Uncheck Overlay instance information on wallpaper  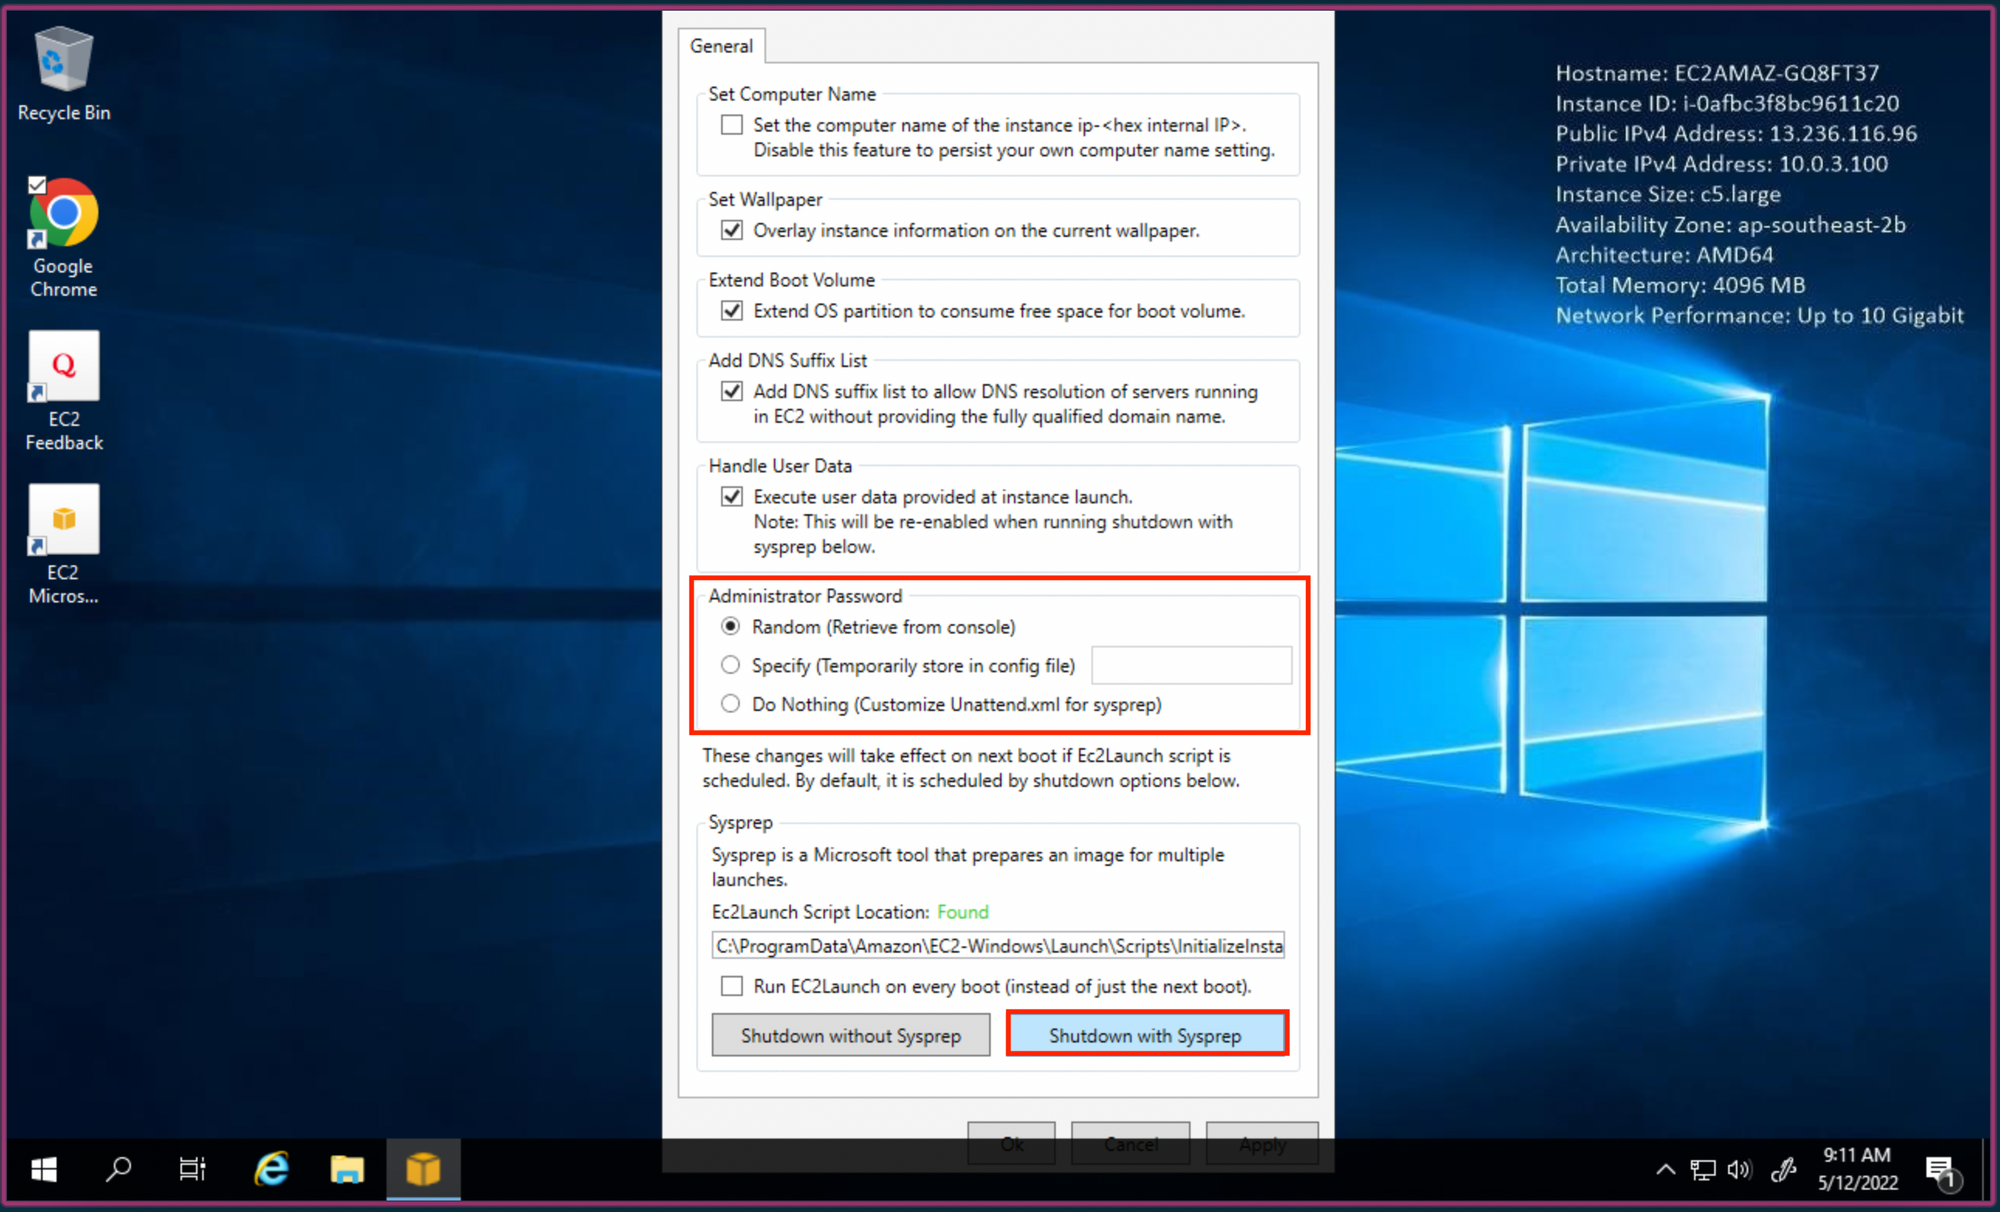tap(732, 230)
